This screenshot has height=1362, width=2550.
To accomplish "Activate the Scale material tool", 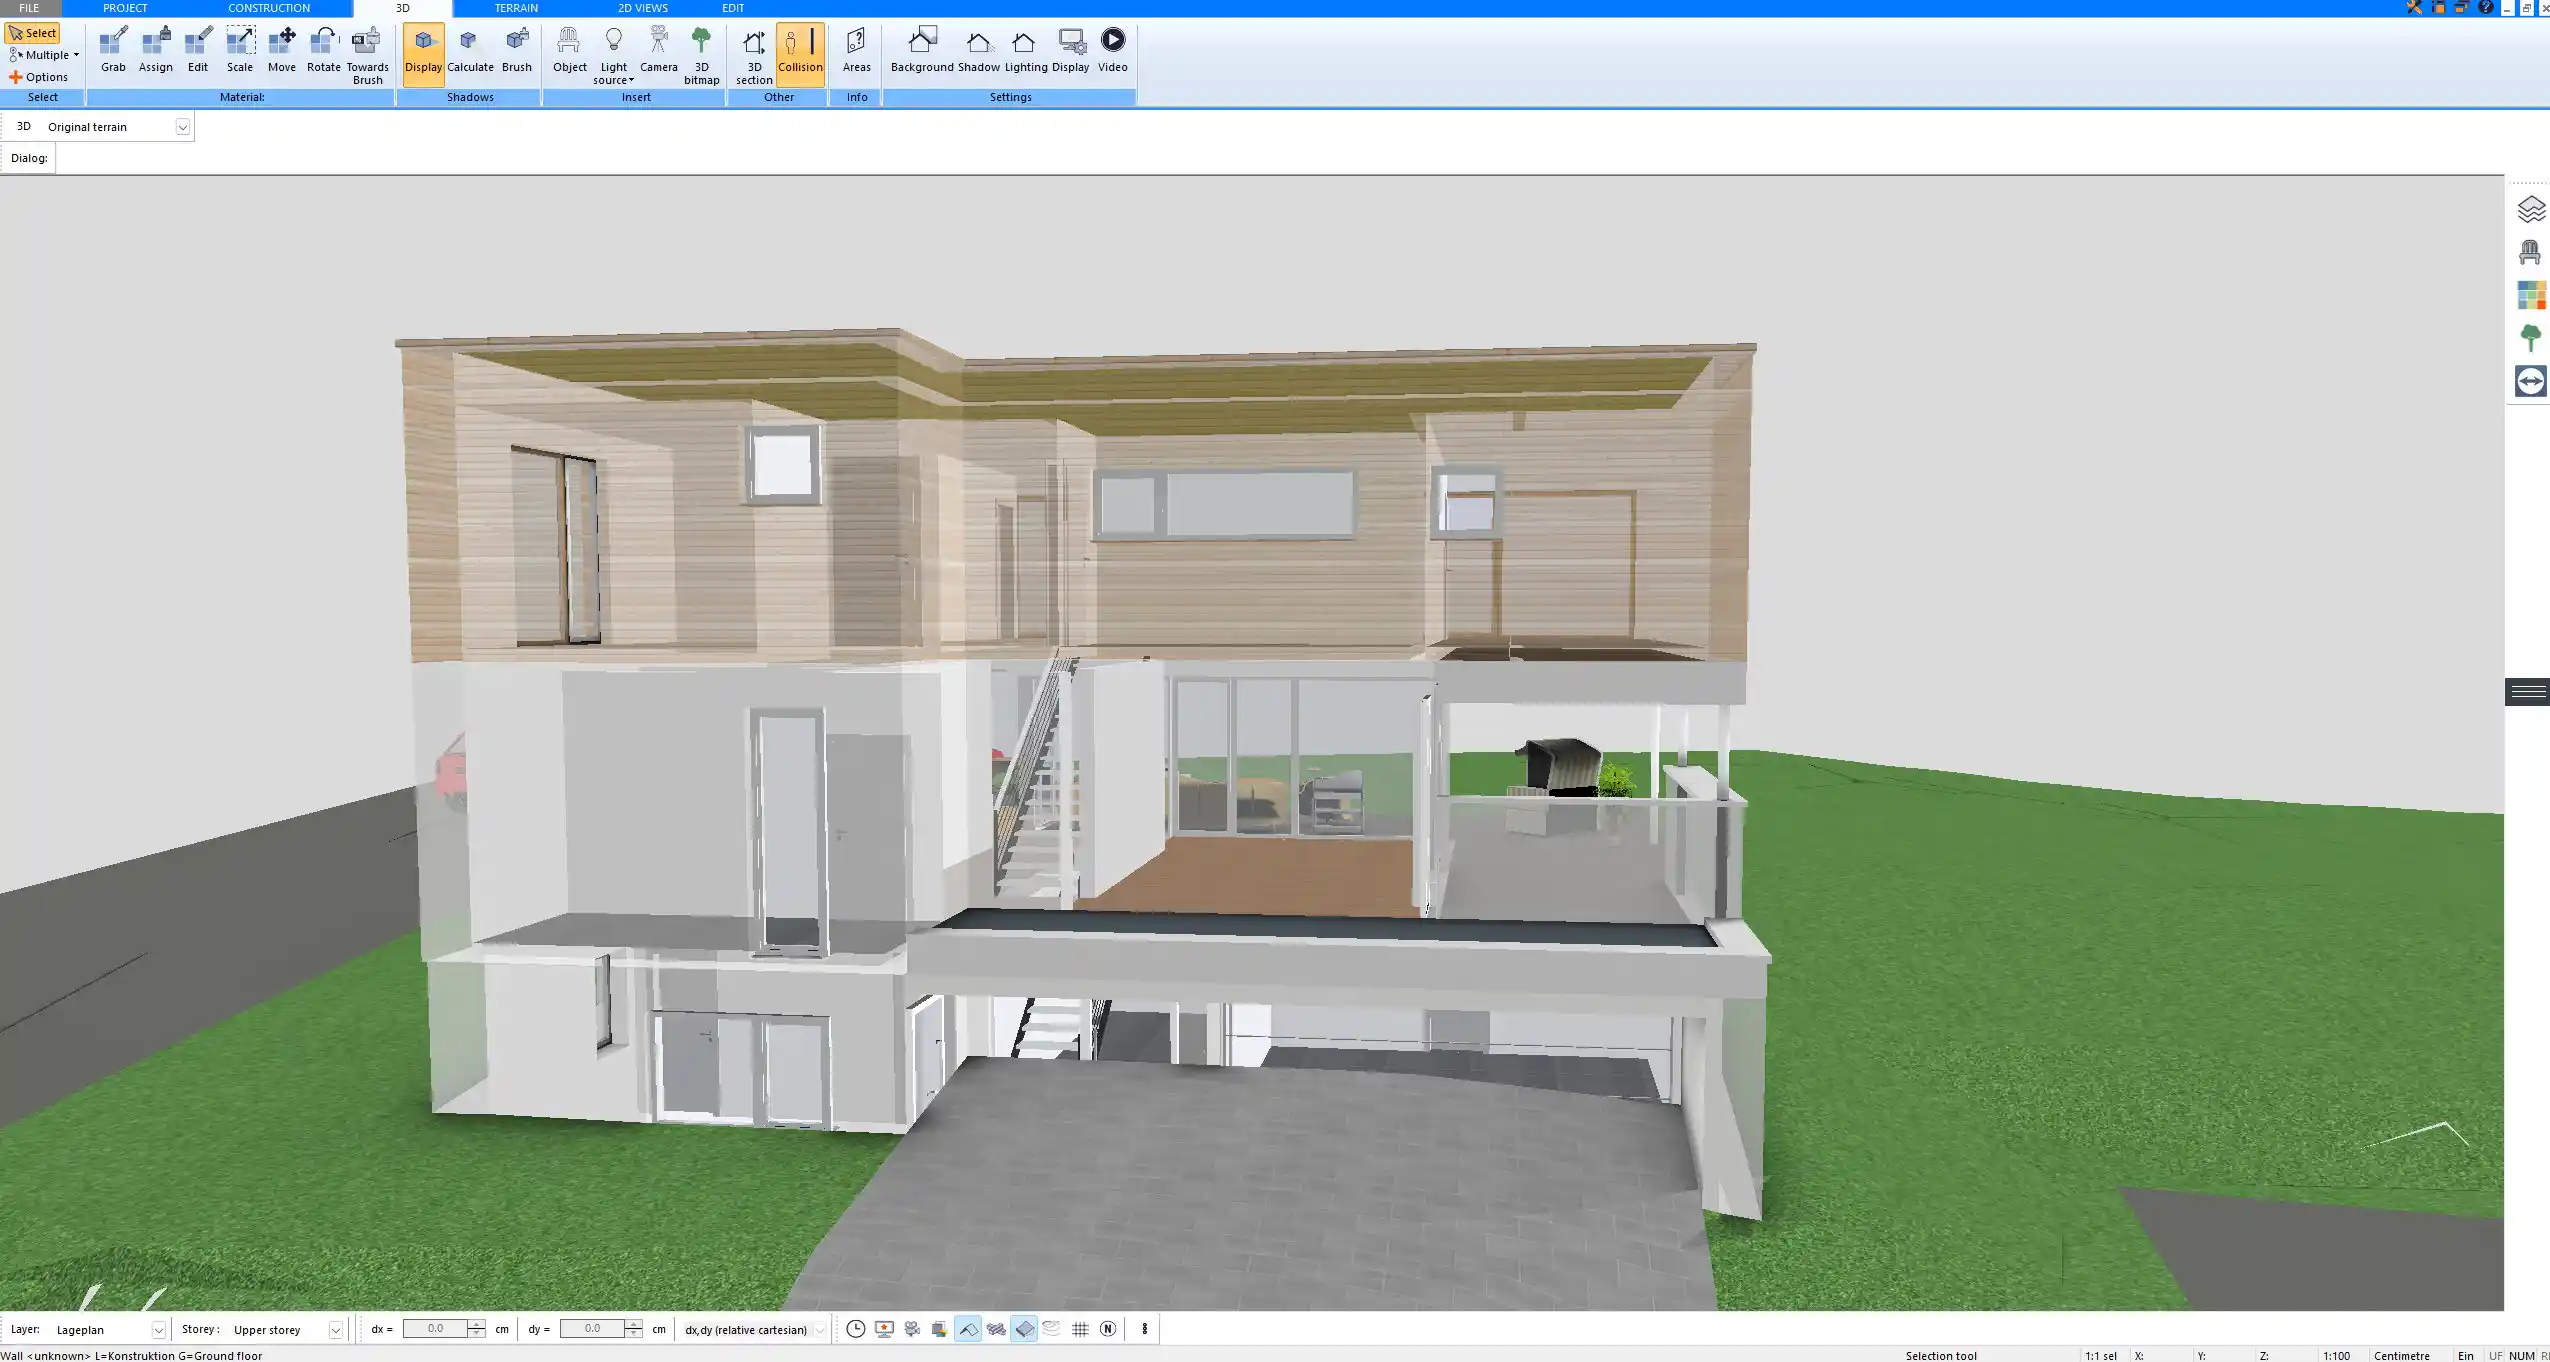I will pos(240,50).
